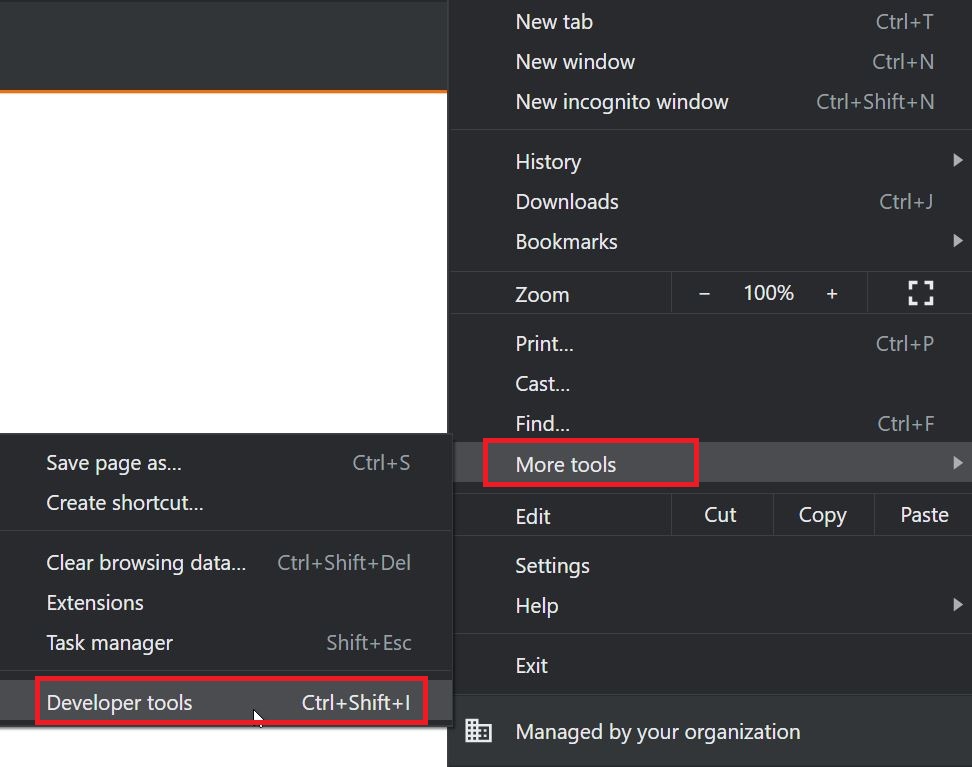Choose Create shortcut... option
Viewport: 972px width, 767px height.
pyautogui.click(x=226, y=503)
